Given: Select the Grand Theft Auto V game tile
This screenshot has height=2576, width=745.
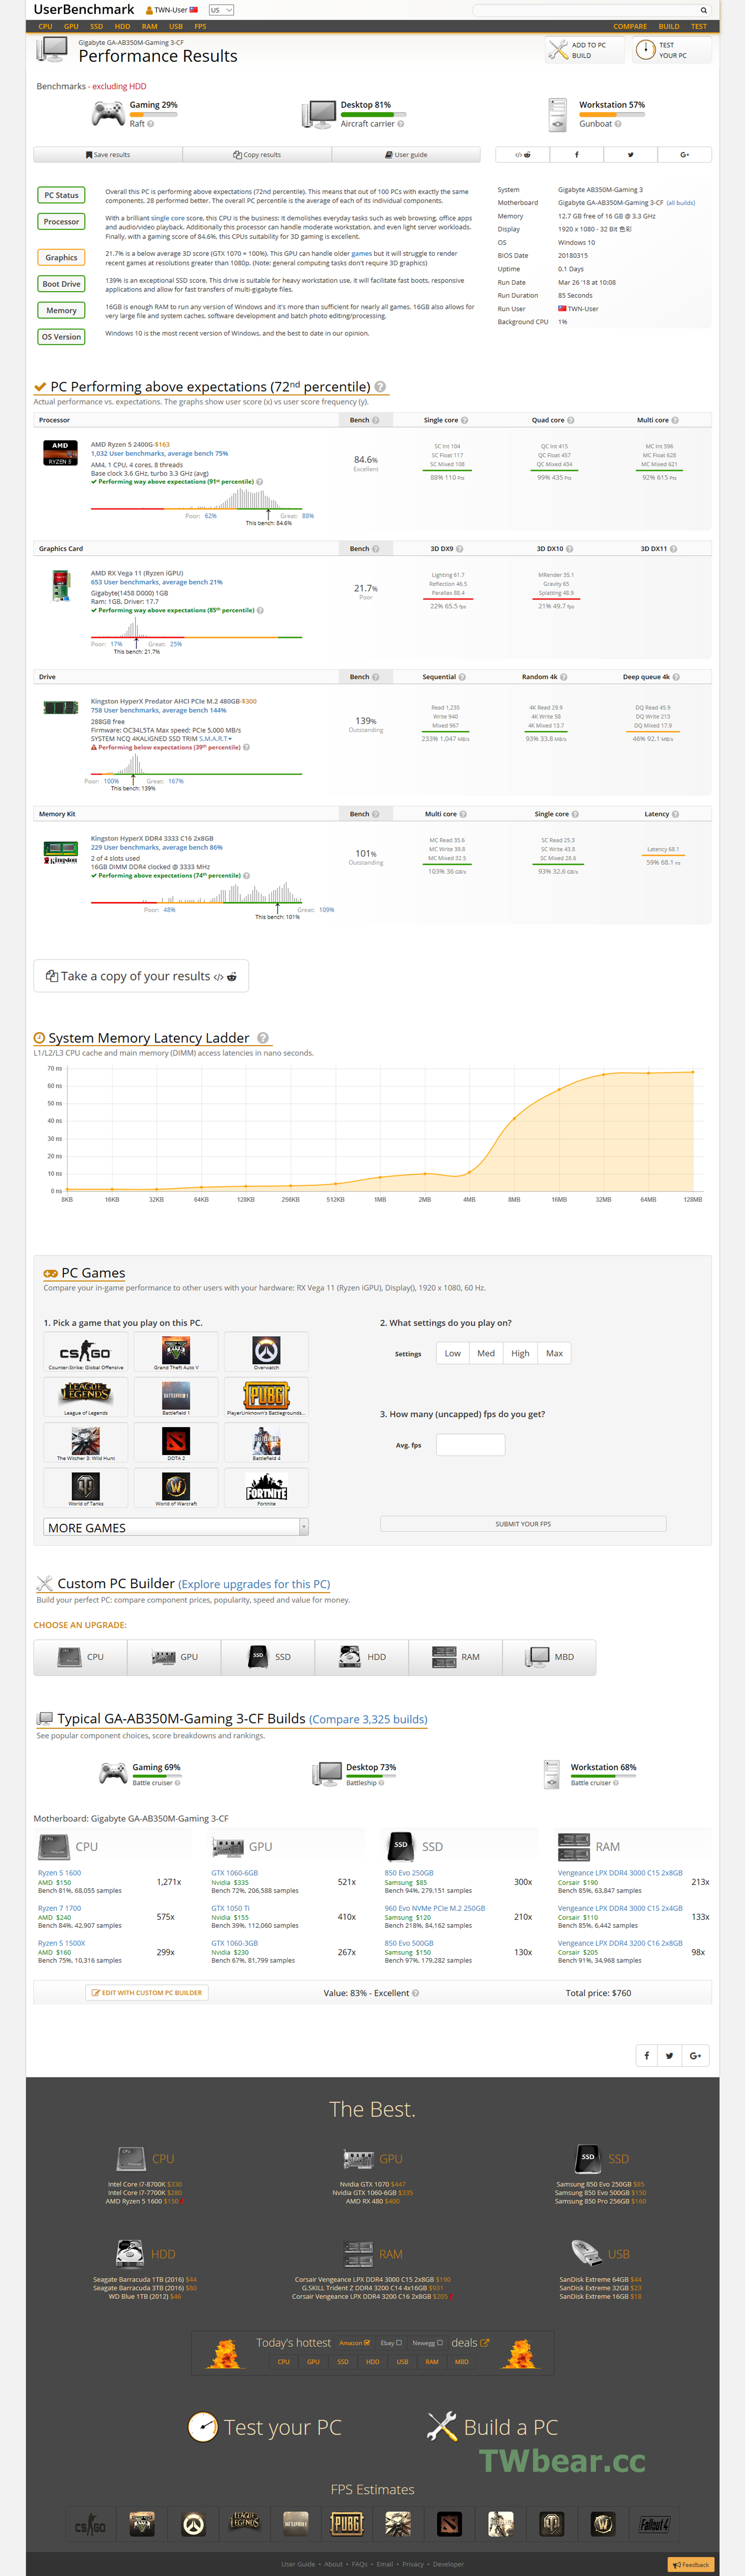Looking at the screenshot, I should 176,1352.
